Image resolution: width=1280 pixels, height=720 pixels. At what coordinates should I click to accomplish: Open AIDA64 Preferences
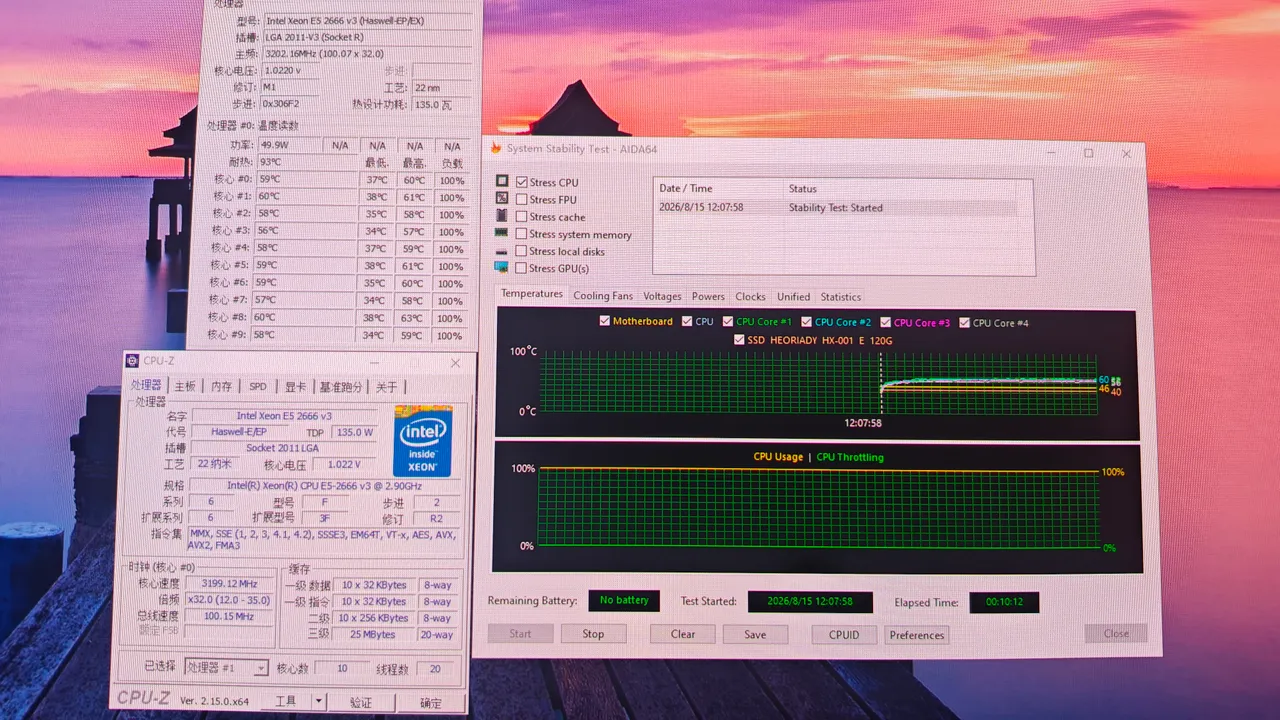(917, 635)
